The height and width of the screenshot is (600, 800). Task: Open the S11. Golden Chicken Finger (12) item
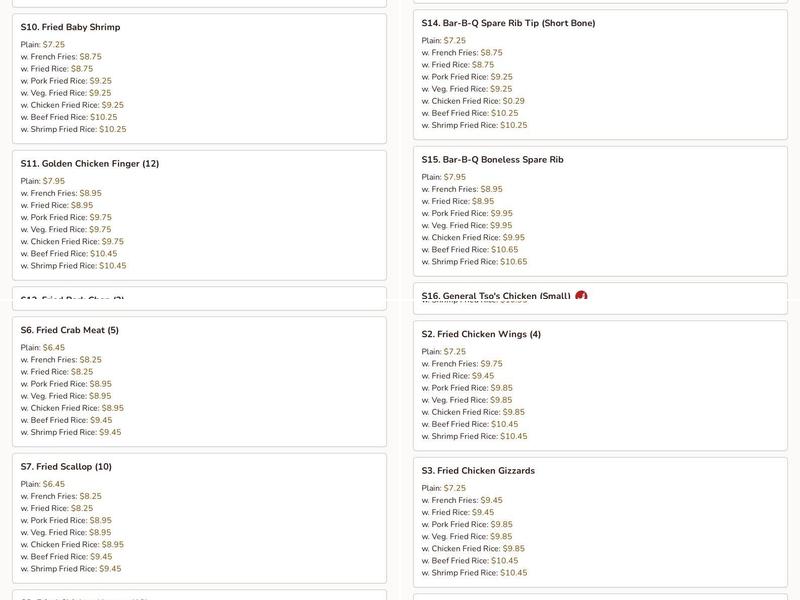[199, 215]
